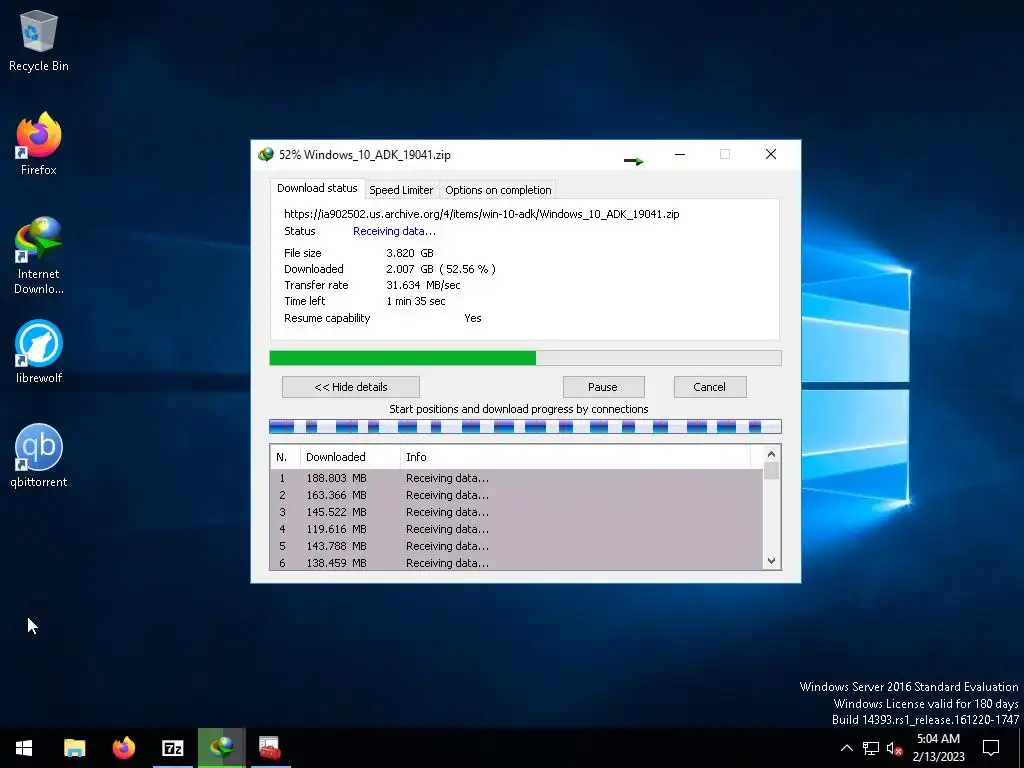
Task: Click the connections progress segment bar
Action: 525,426
